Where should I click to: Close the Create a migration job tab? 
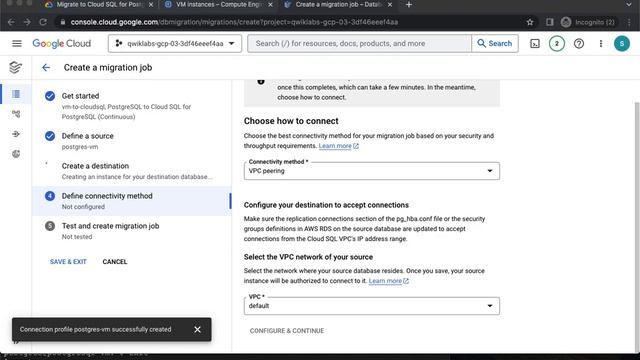point(390,4)
